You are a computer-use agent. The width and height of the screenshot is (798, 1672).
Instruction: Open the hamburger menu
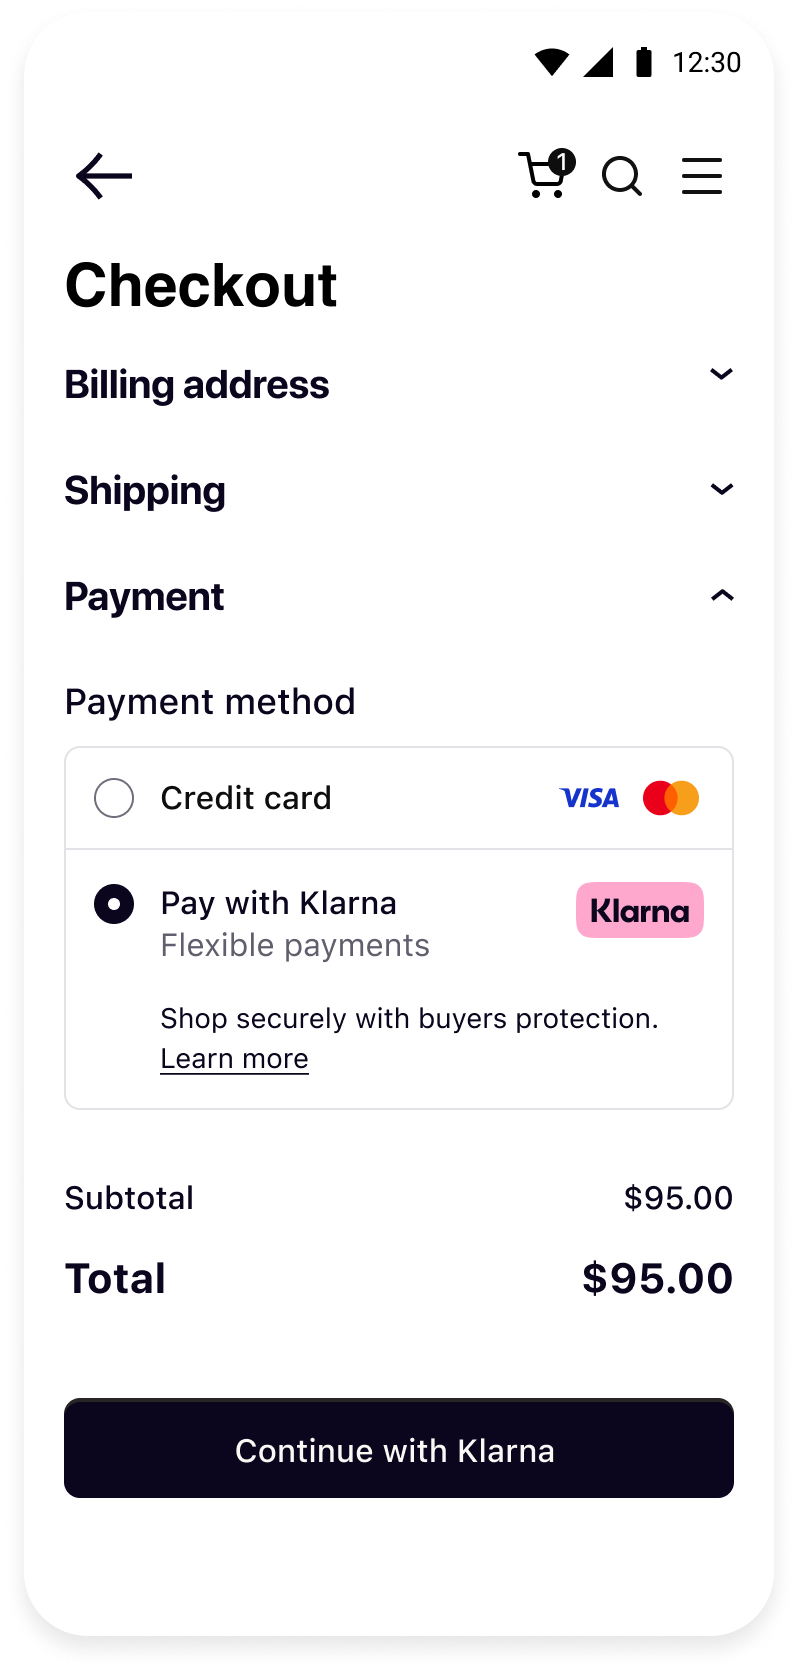[x=702, y=176]
